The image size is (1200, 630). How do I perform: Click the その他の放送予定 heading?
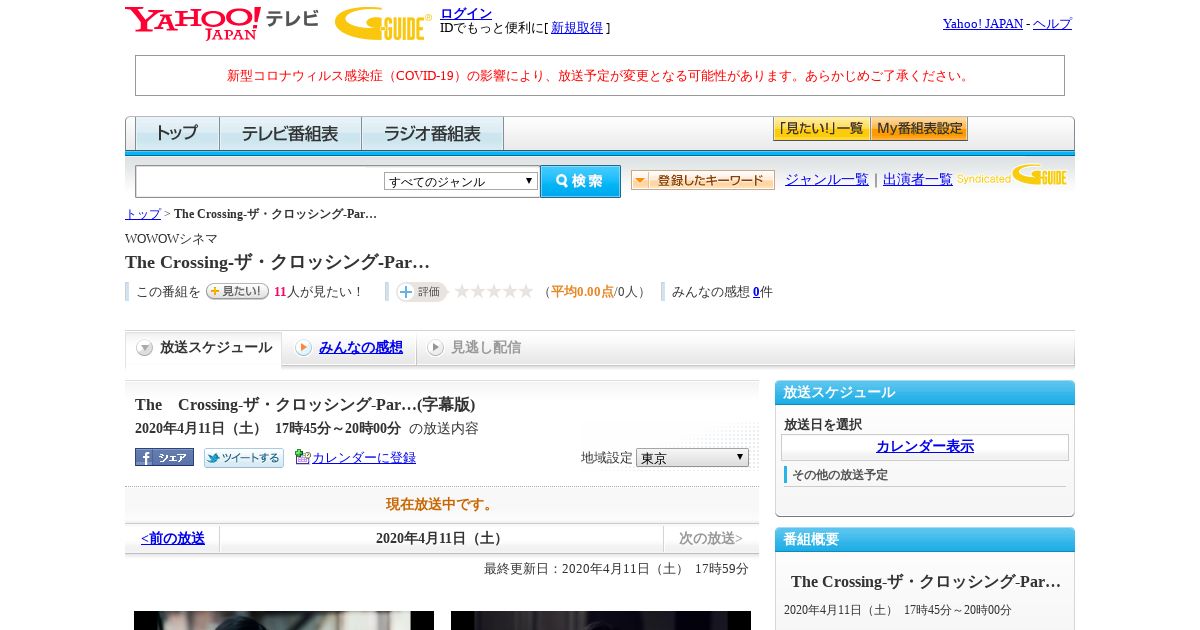point(840,475)
